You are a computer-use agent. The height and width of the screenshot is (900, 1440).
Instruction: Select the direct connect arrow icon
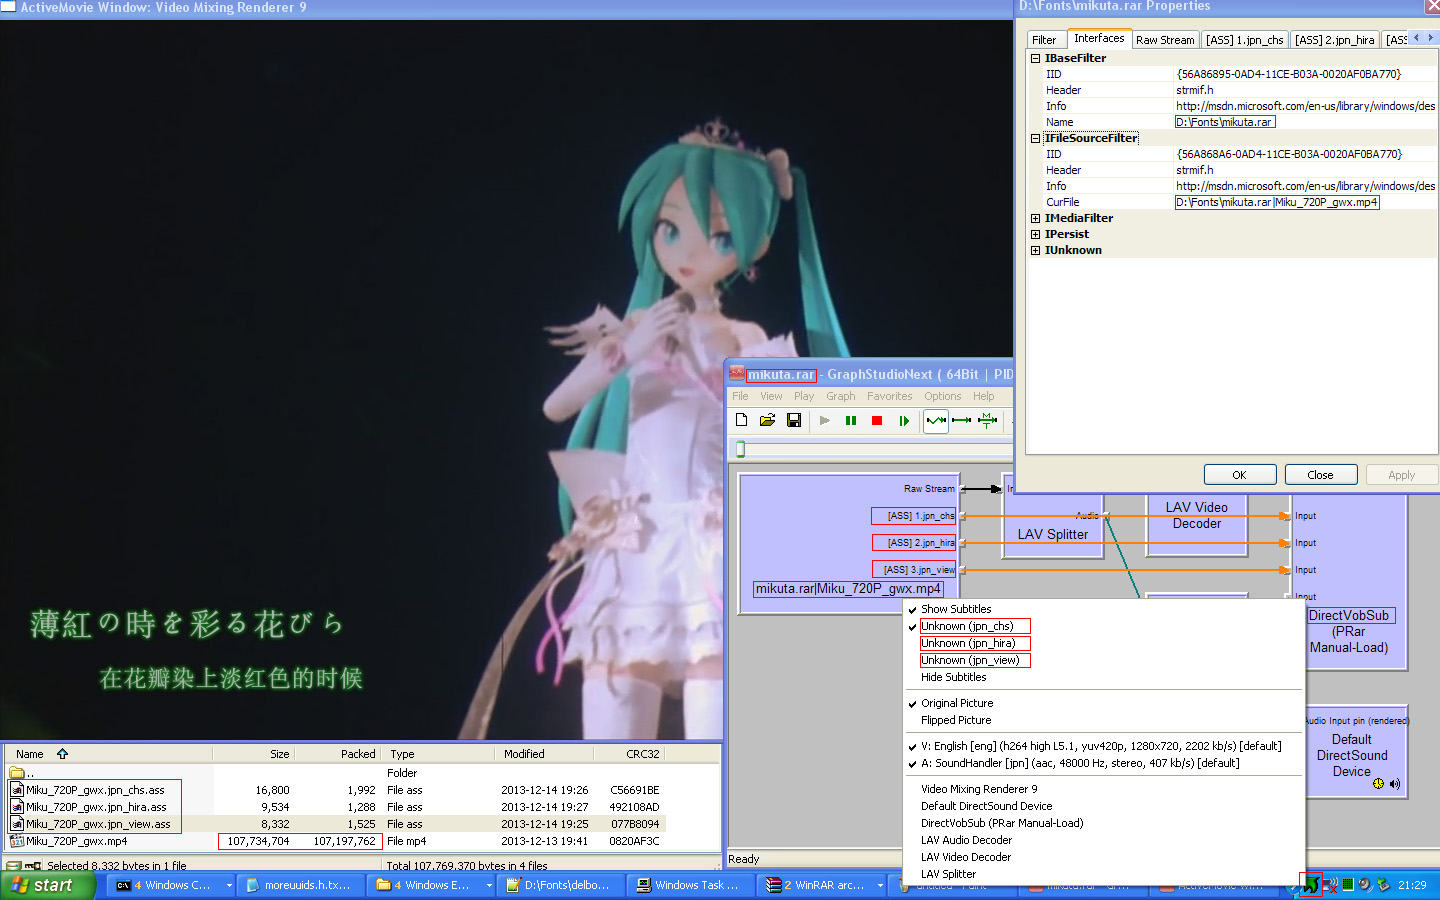click(x=962, y=421)
